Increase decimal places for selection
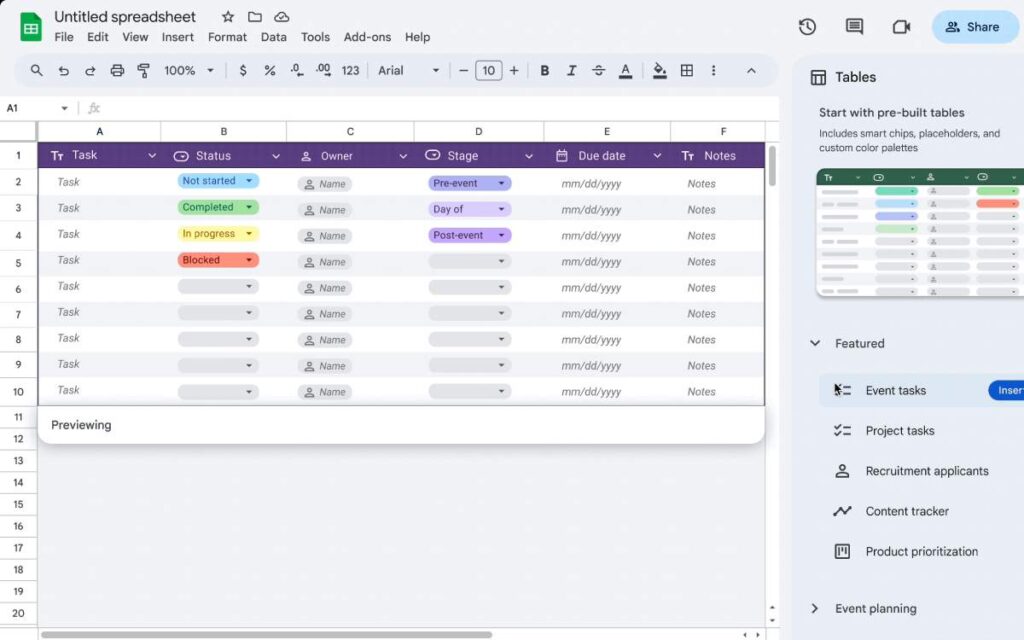The width and height of the screenshot is (1024, 640). [321, 71]
